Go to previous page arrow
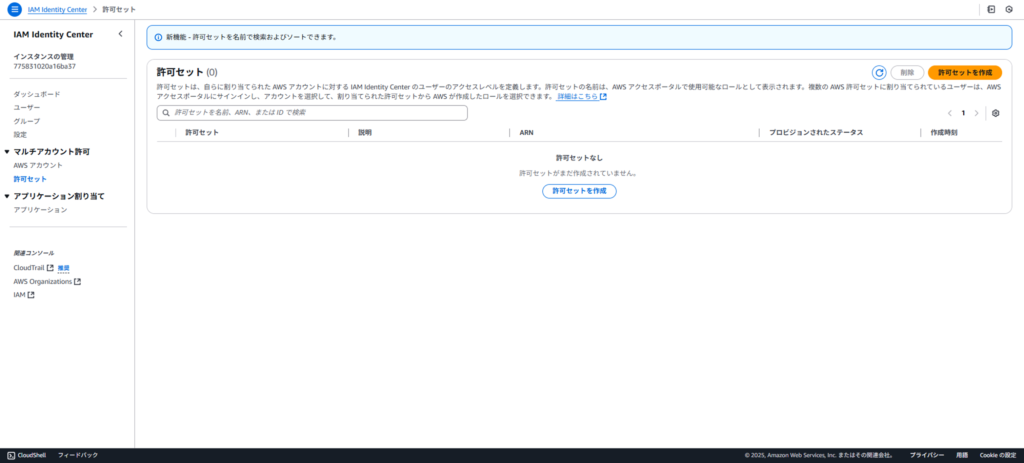 (950, 113)
